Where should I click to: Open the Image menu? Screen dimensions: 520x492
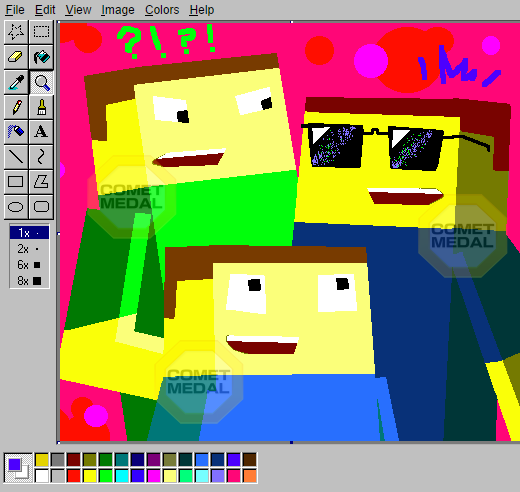coord(118,10)
